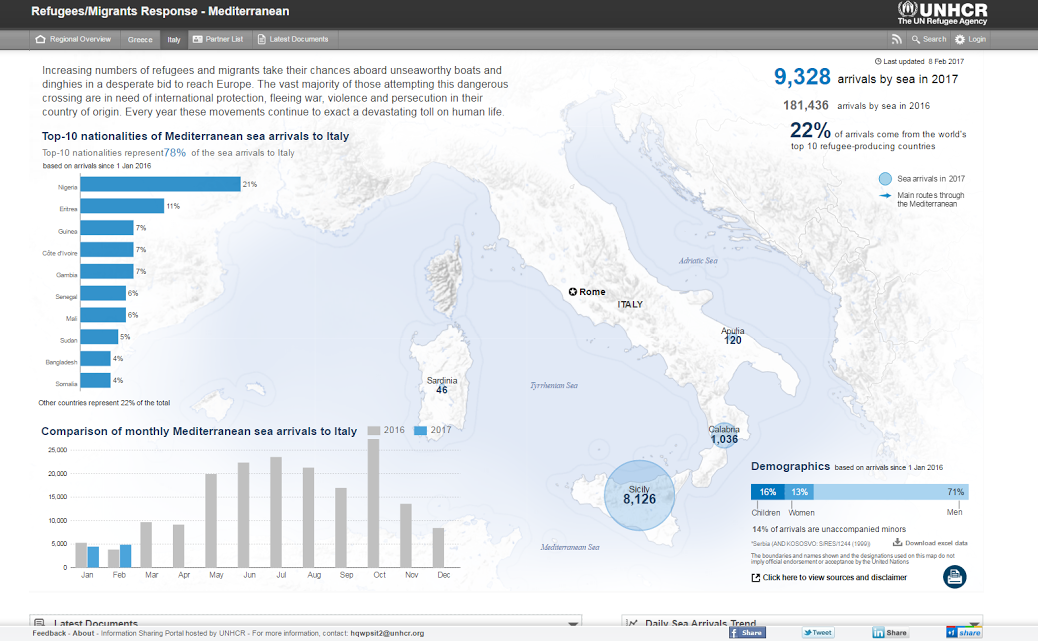Screen dimensions: 1038x641
Task: Click the round print icon button
Action: coord(954,577)
